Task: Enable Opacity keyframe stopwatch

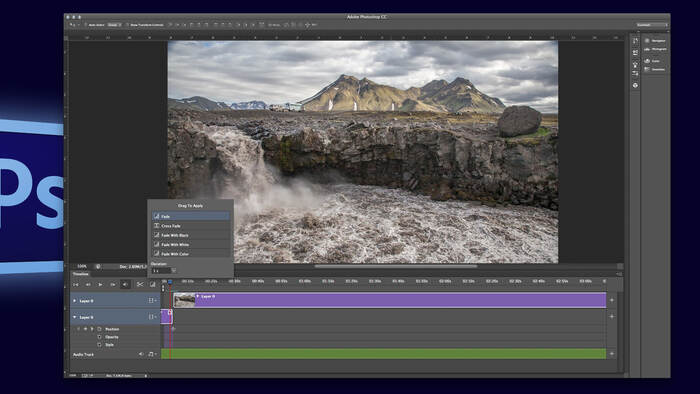Action: tap(99, 337)
